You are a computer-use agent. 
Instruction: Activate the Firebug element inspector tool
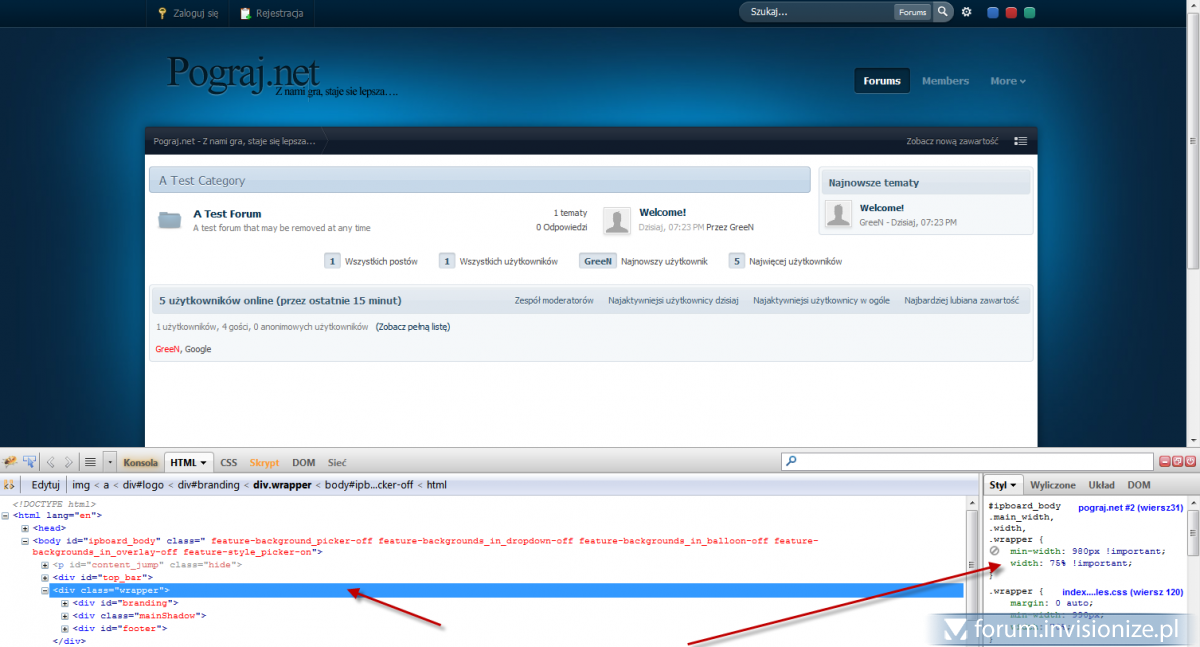[x=29, y=462]
